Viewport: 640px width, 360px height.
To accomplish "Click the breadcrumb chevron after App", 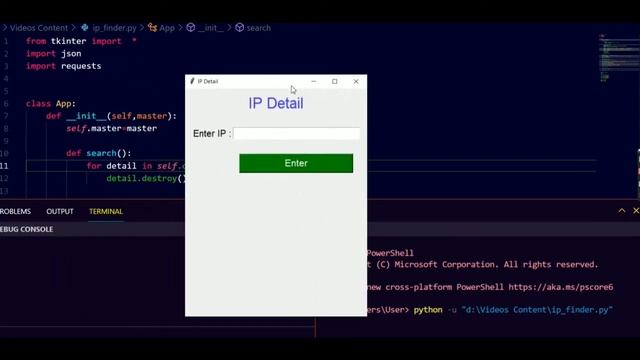I will (180, 28).
